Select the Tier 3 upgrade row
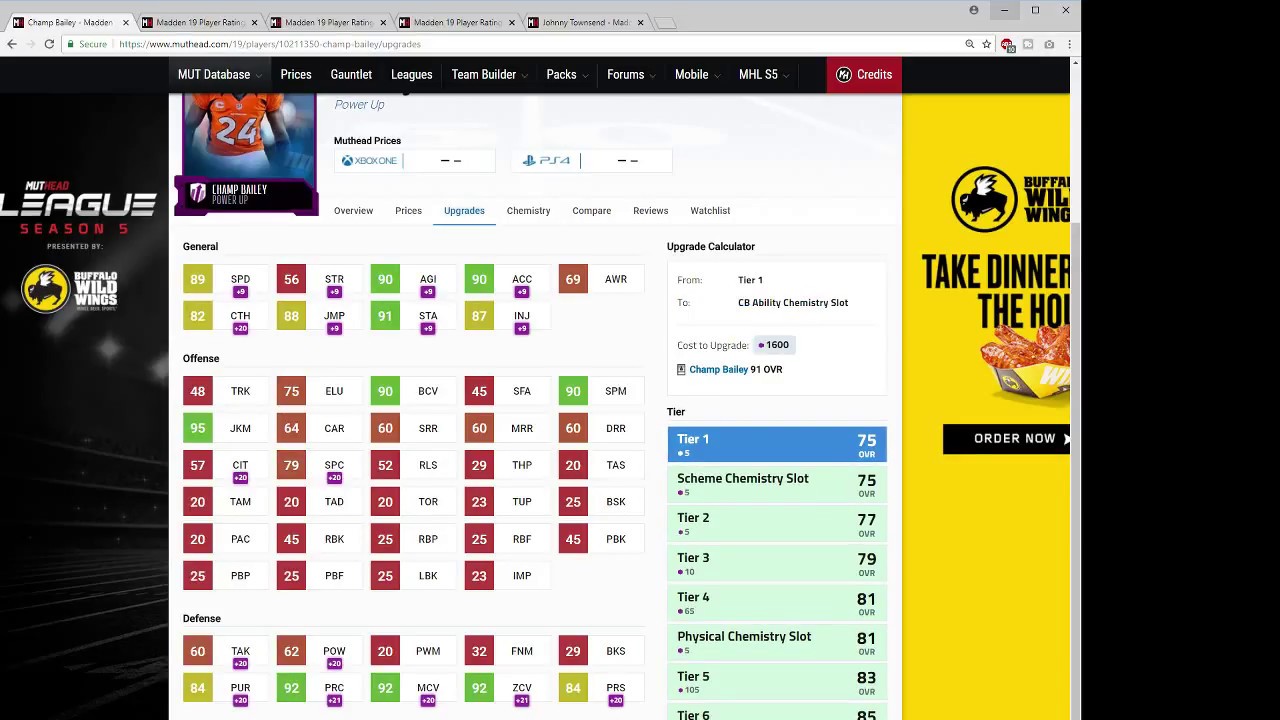This screenshot has width=1280, height=720. [777, 563]
